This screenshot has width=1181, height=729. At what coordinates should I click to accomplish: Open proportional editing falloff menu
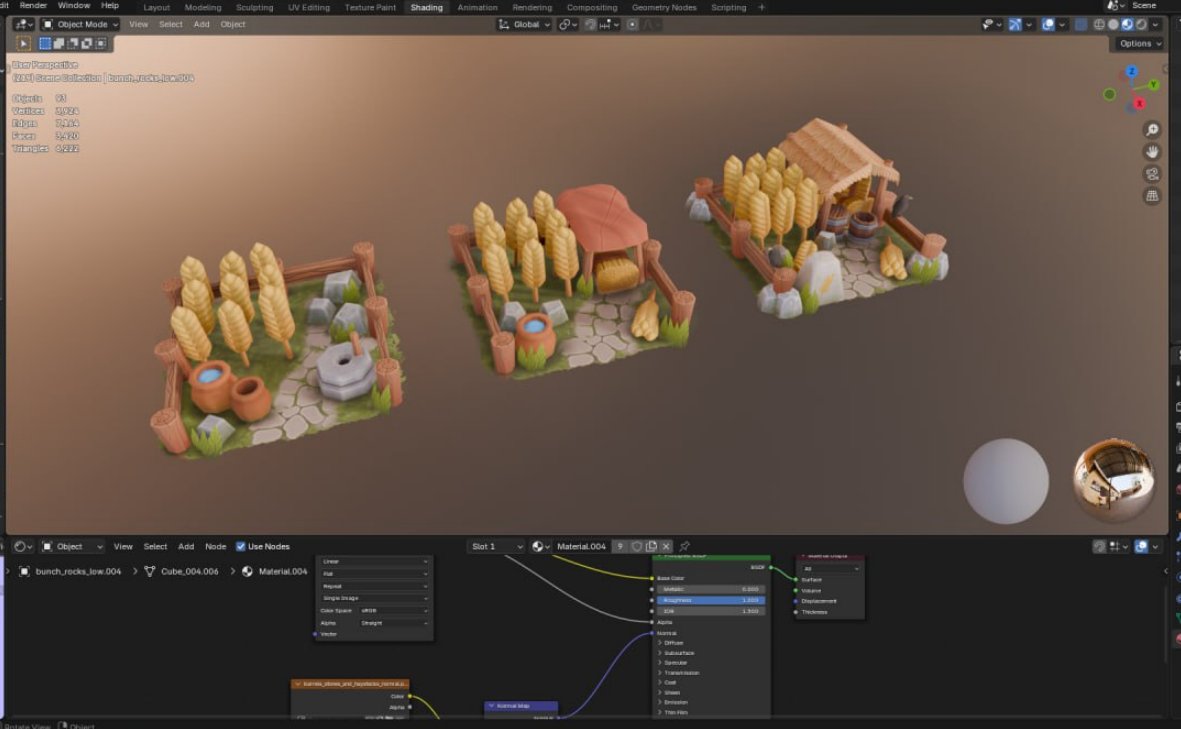pyautogui.click(x=651, y=24)
